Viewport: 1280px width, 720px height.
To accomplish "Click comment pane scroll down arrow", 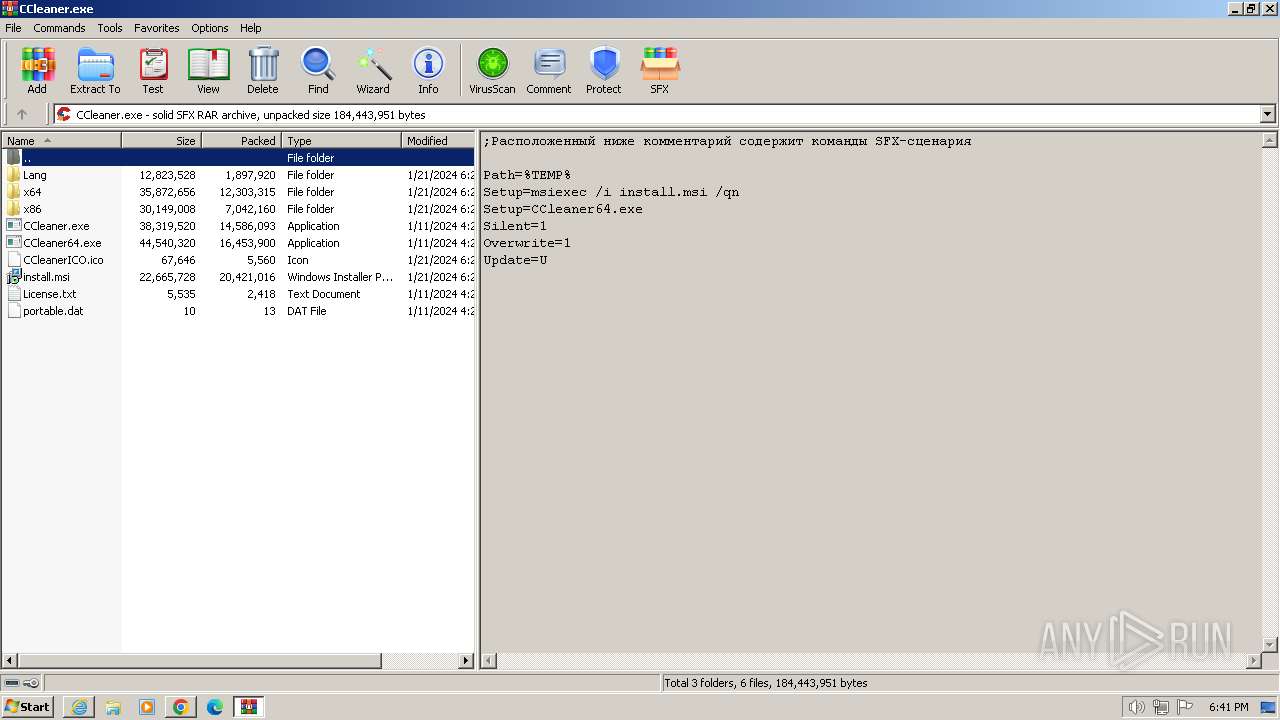I will tap(1270, 645).
